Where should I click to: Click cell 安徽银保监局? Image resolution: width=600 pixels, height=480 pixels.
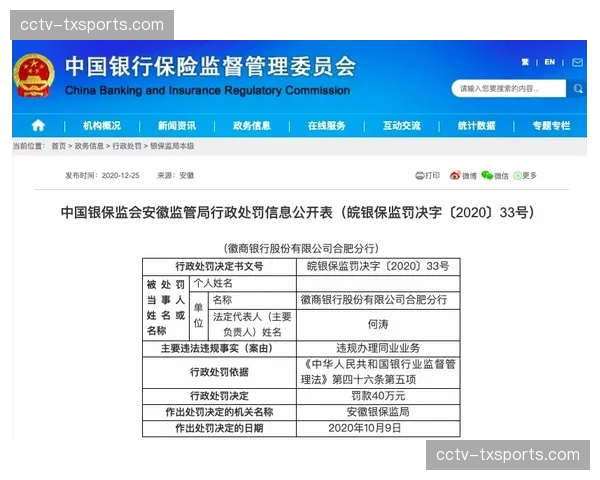(x=378, y=412)
